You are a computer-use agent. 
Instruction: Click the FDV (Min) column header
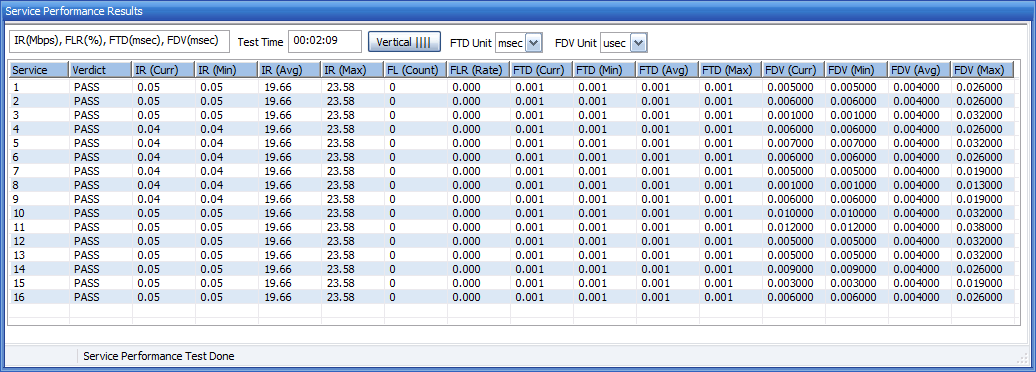tap(856, 69)
